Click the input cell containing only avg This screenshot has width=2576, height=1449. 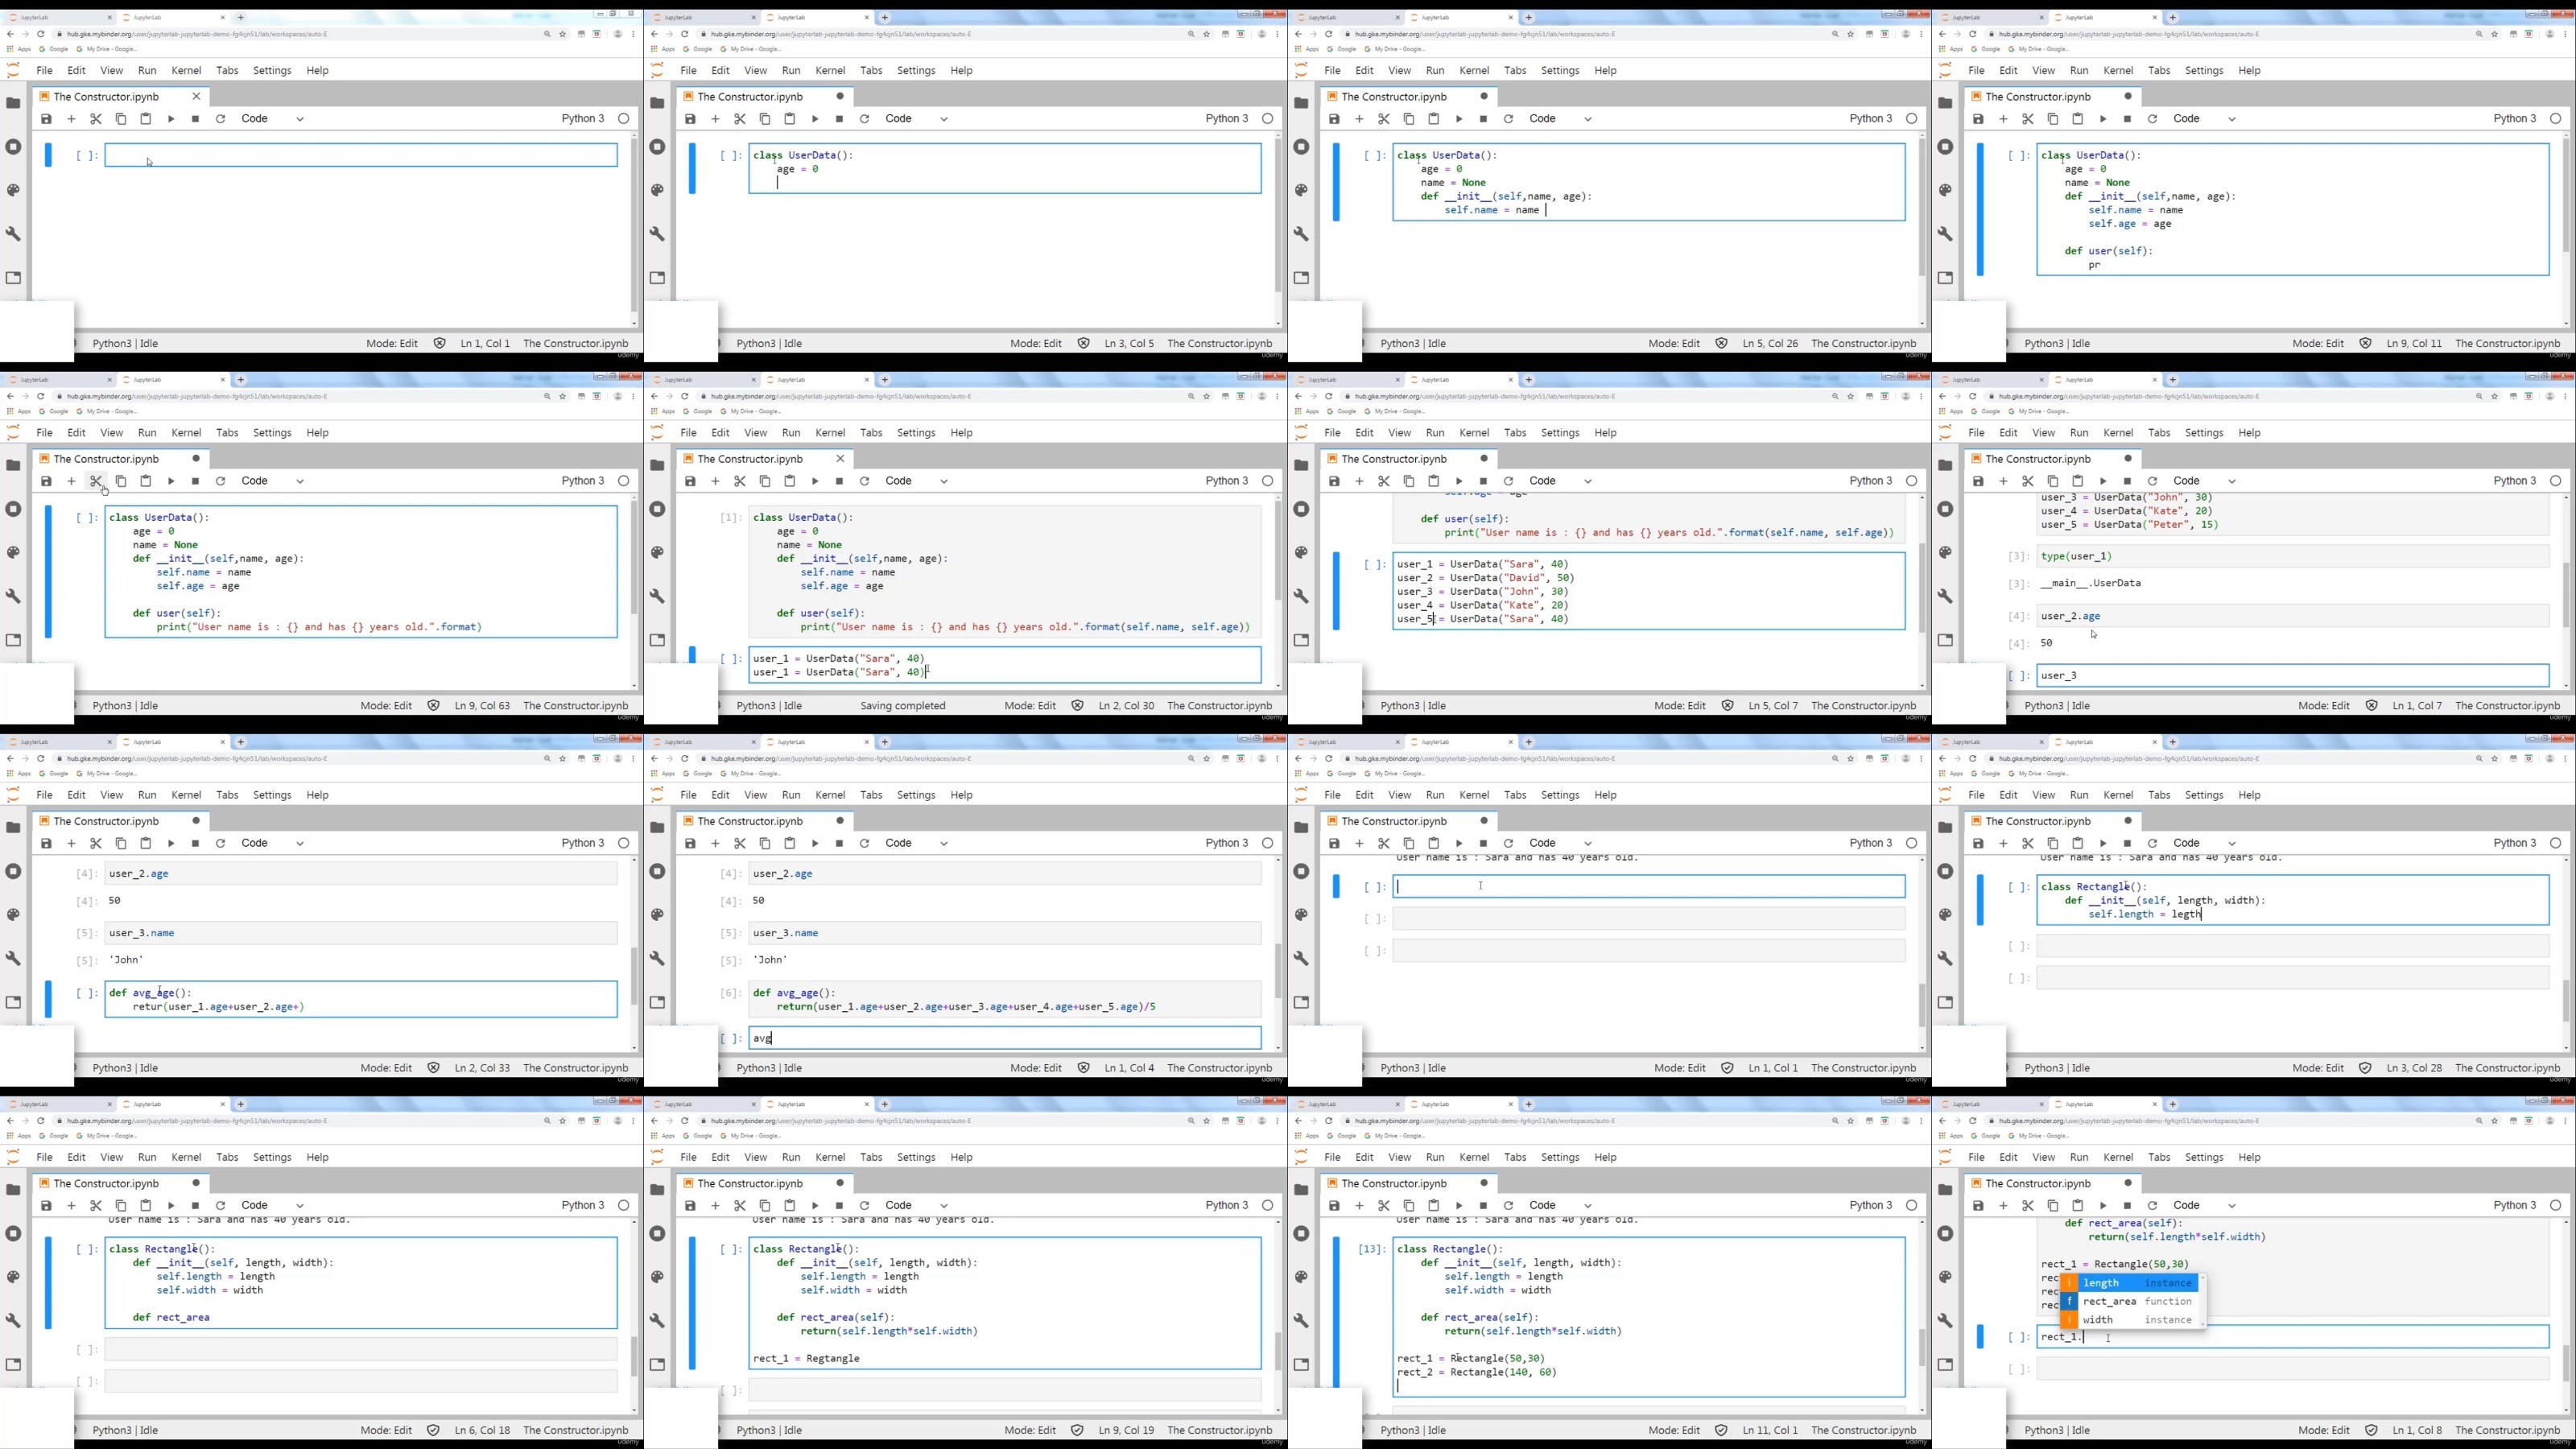(x=1004, y=1038)
